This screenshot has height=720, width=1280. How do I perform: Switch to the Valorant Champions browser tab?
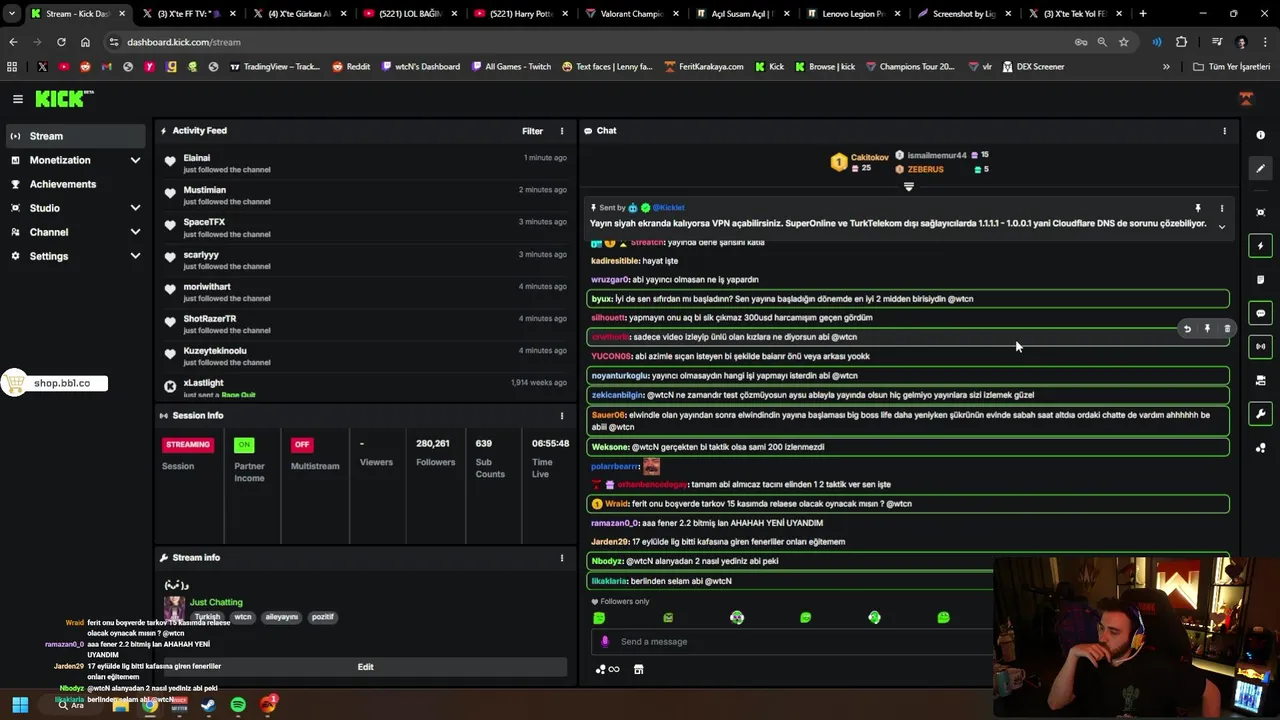click(632, 14)
